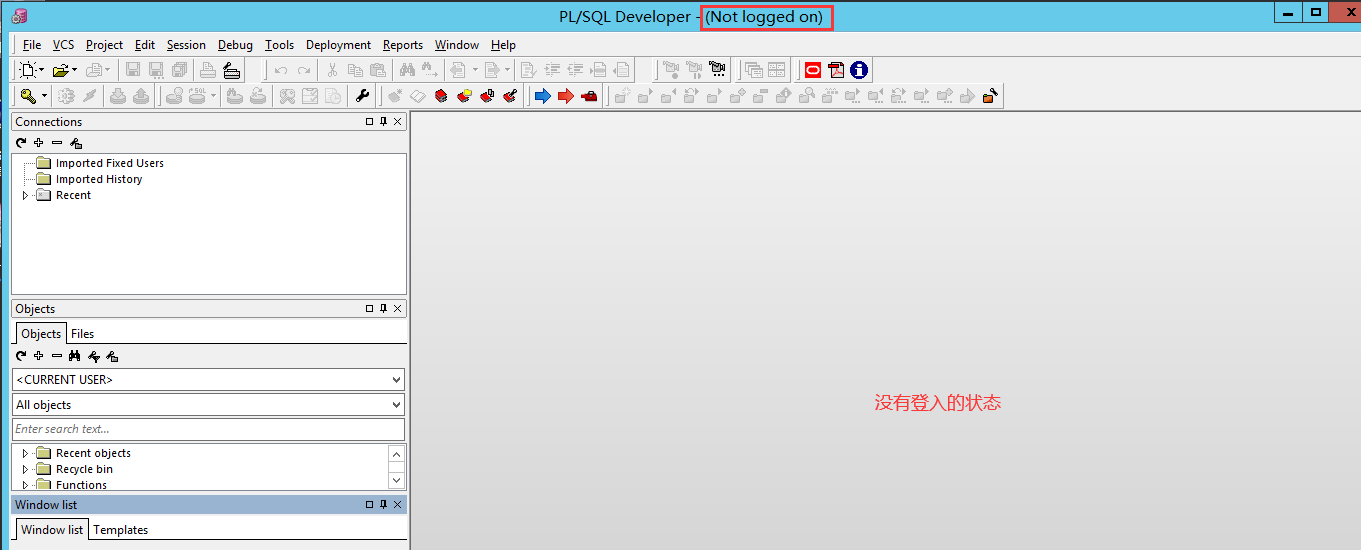Open the Open-folder dropdown arrow
Viewport: 1361px width, 550px height.
(75, 70)
